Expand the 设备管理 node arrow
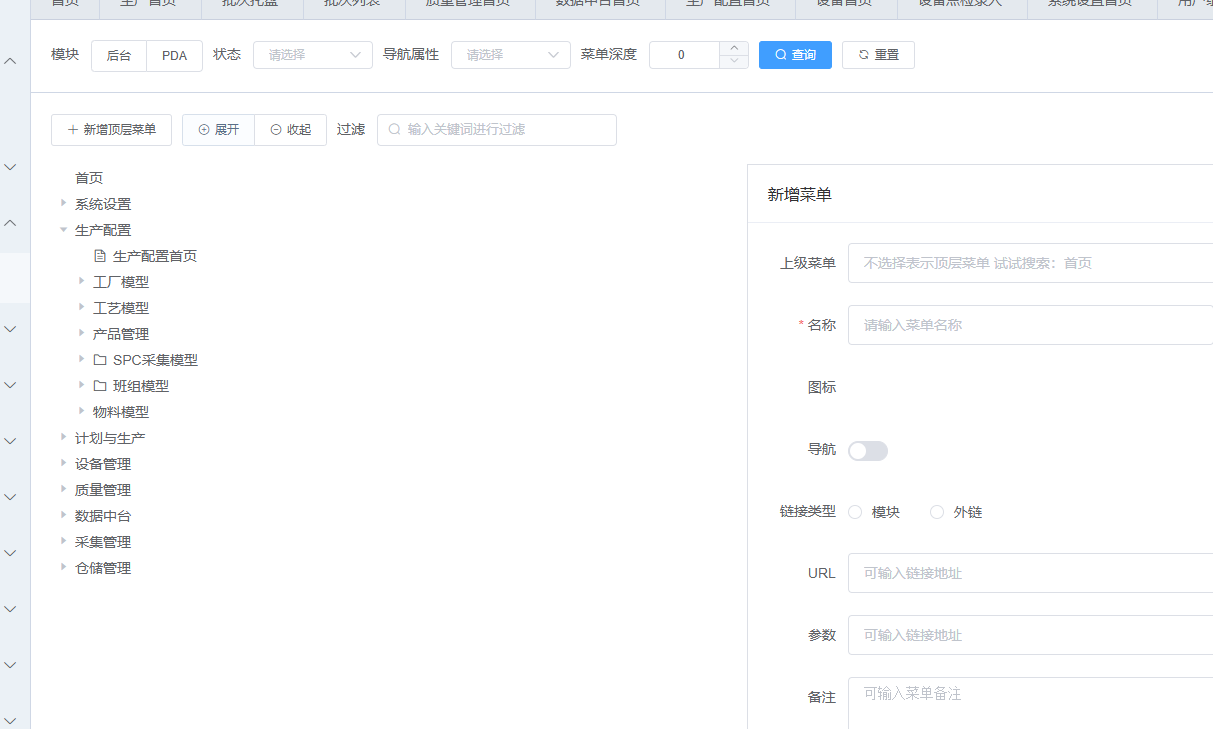The width and height of the screenshot is (1213, 729). pos(64,463)
